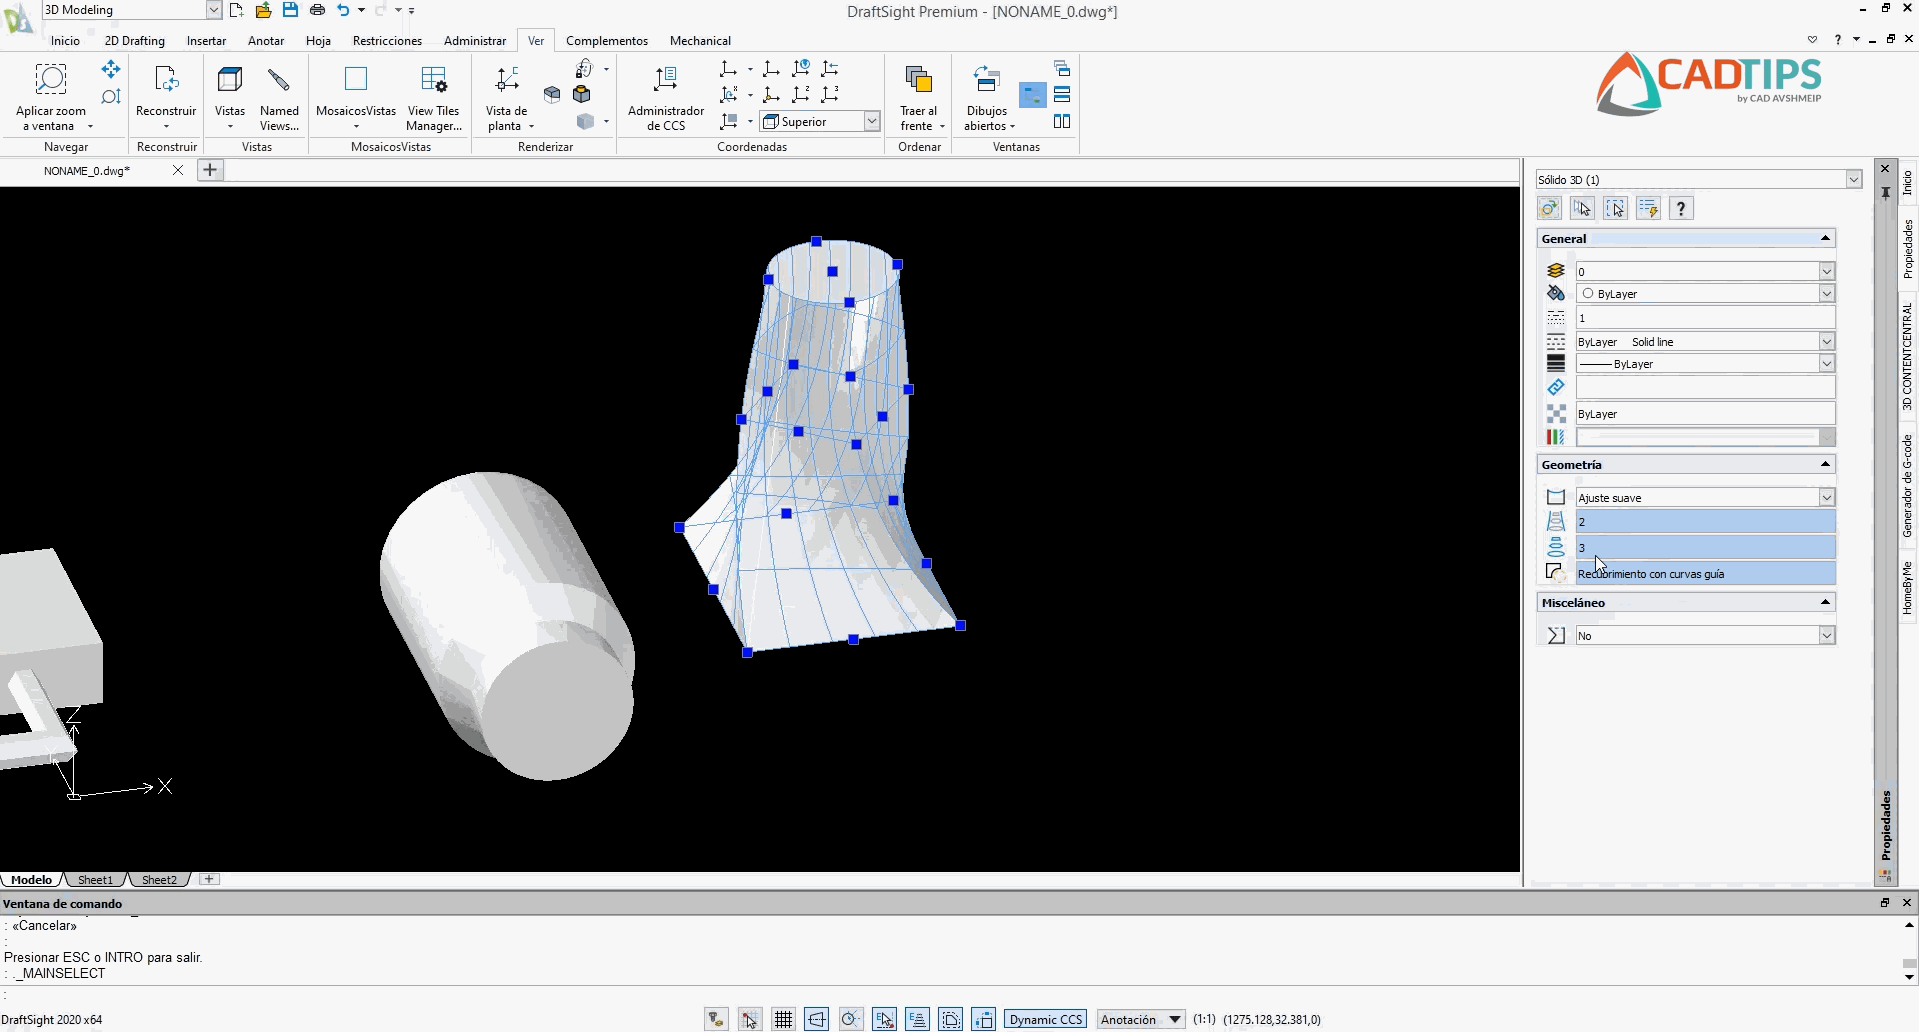
Task: Open the ByLayer line color dropdown
Action: [1827, 293]
